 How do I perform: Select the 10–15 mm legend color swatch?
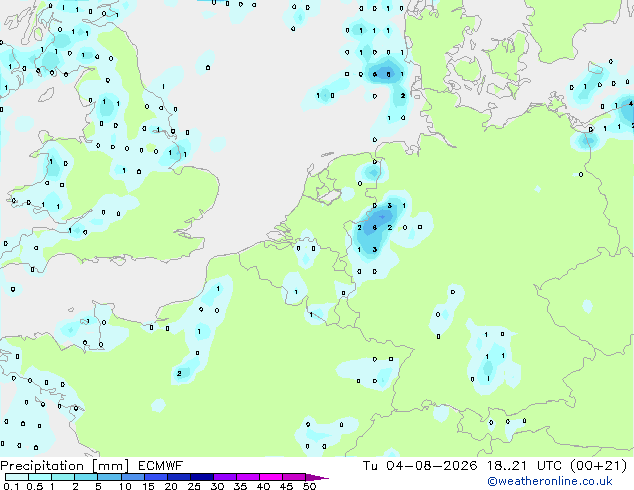(133, 477)
